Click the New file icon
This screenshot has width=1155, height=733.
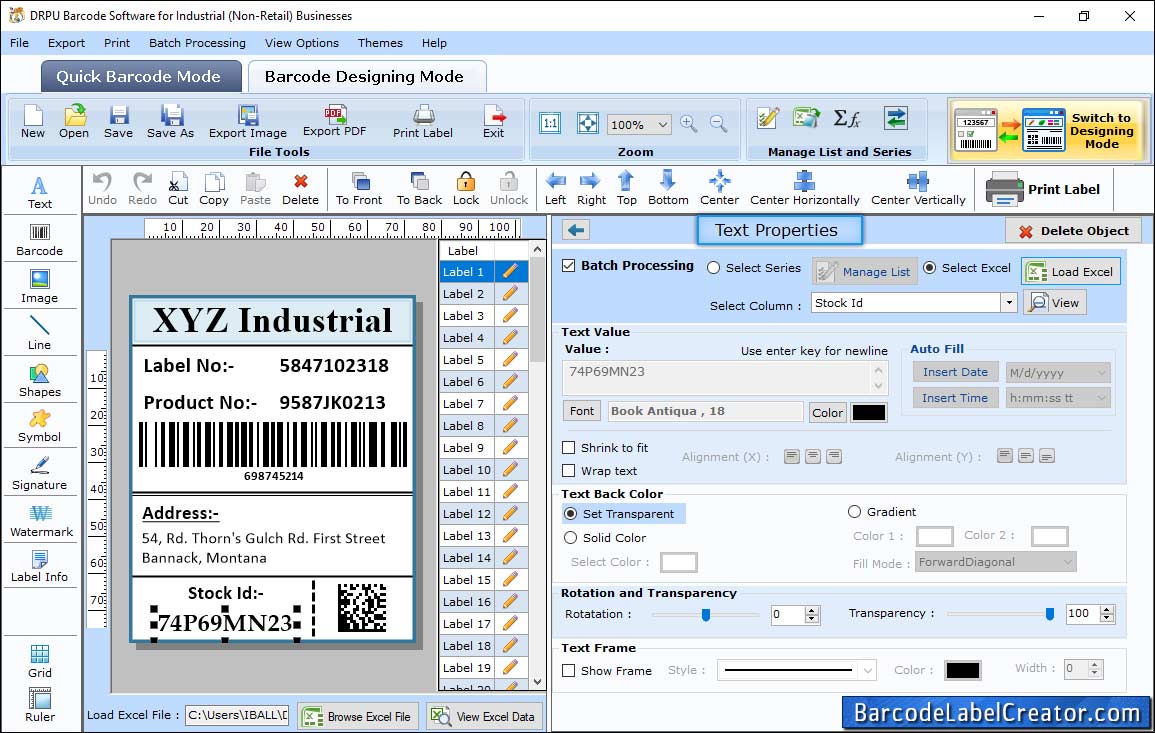tap(32, 122)
